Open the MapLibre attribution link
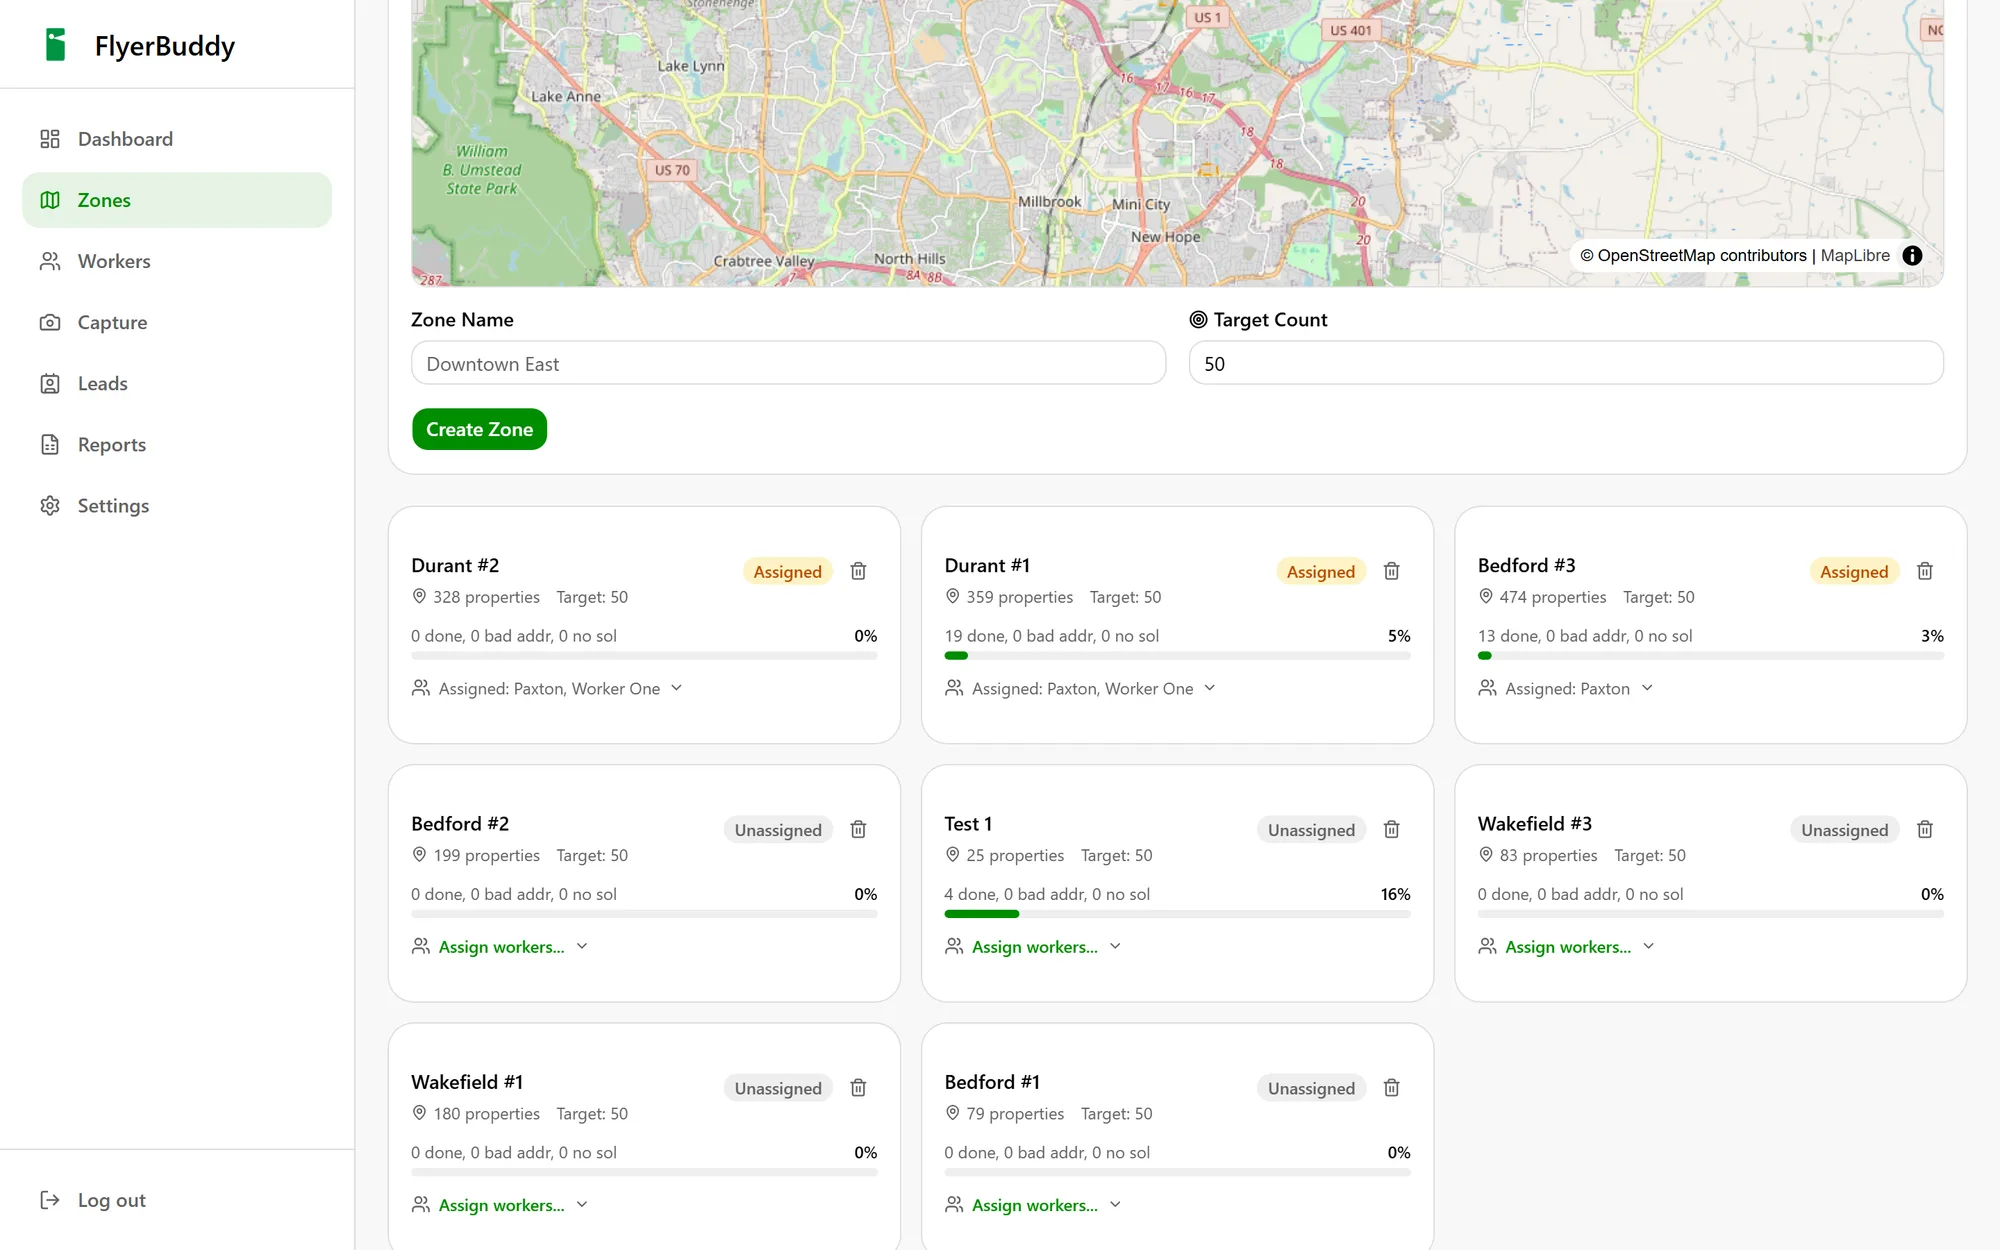Viewport: 2000px width, 1250px height. [1855, 256]
